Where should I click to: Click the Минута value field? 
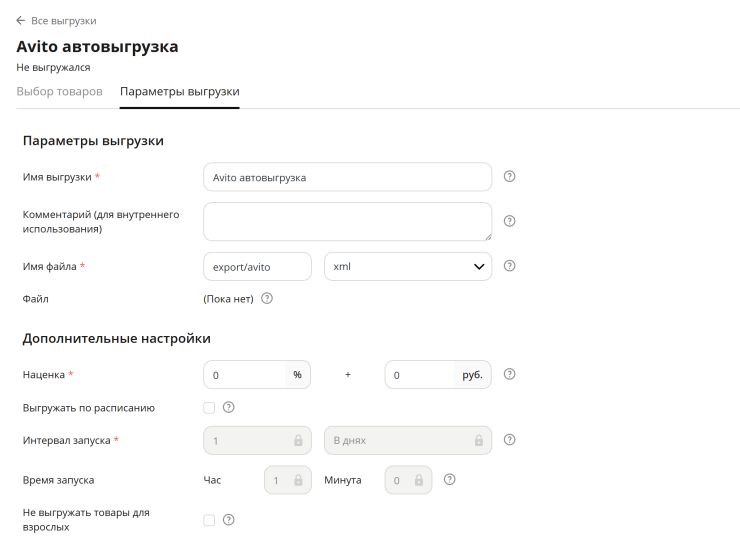point(408,480)
